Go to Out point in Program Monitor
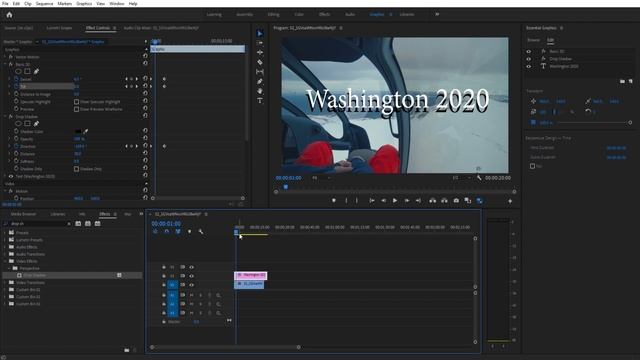The height and width of the screenshot is (360, 640). pyautogui.click(x=418, y=200)
